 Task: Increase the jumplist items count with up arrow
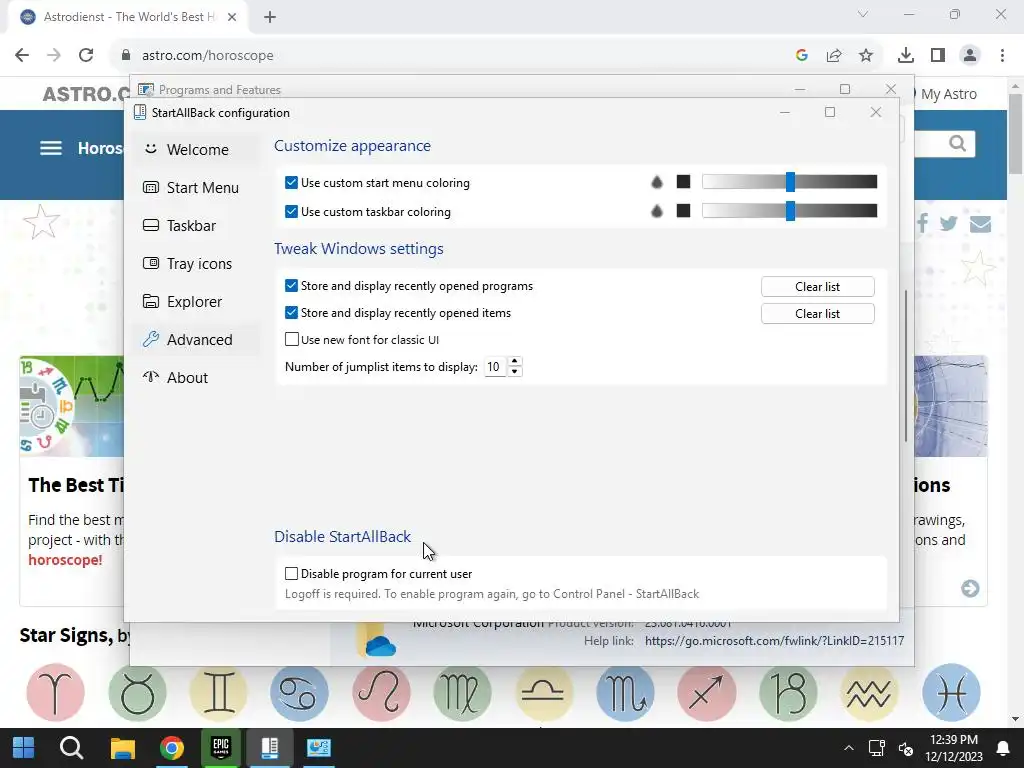[x=515, y=362]
